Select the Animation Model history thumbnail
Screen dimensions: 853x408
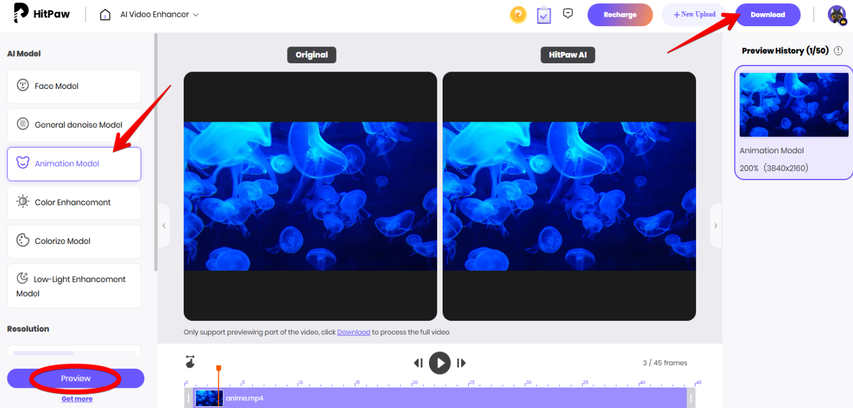click(794, 104)
